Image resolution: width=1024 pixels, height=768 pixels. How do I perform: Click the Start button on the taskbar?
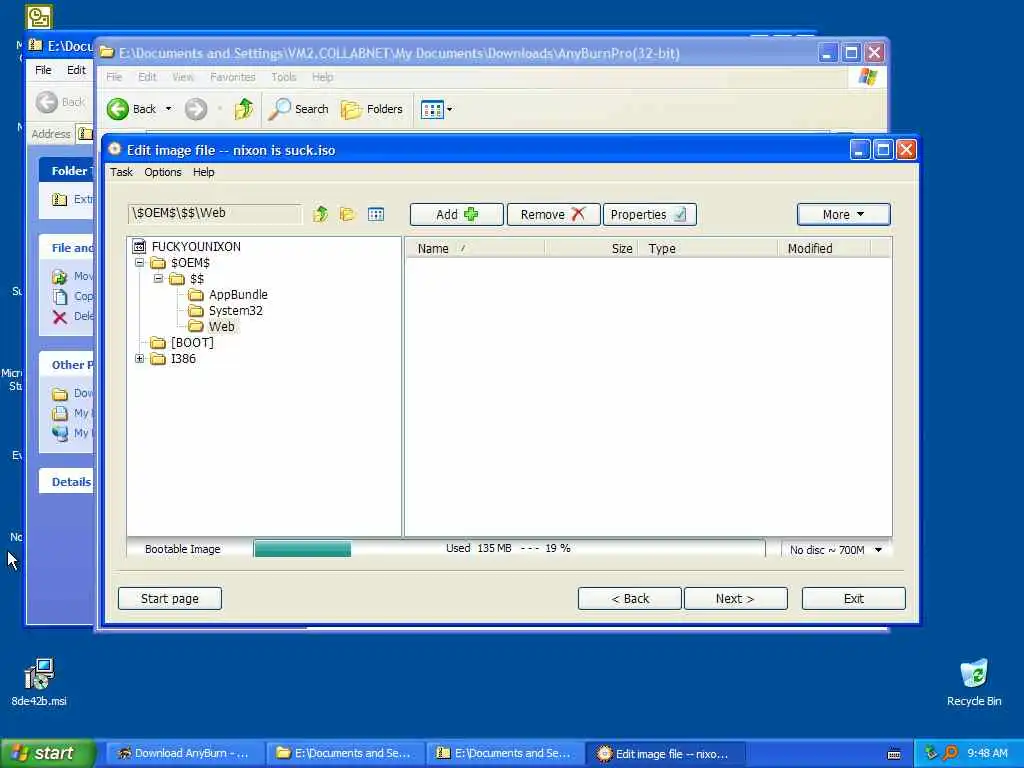tap(48, 753)
